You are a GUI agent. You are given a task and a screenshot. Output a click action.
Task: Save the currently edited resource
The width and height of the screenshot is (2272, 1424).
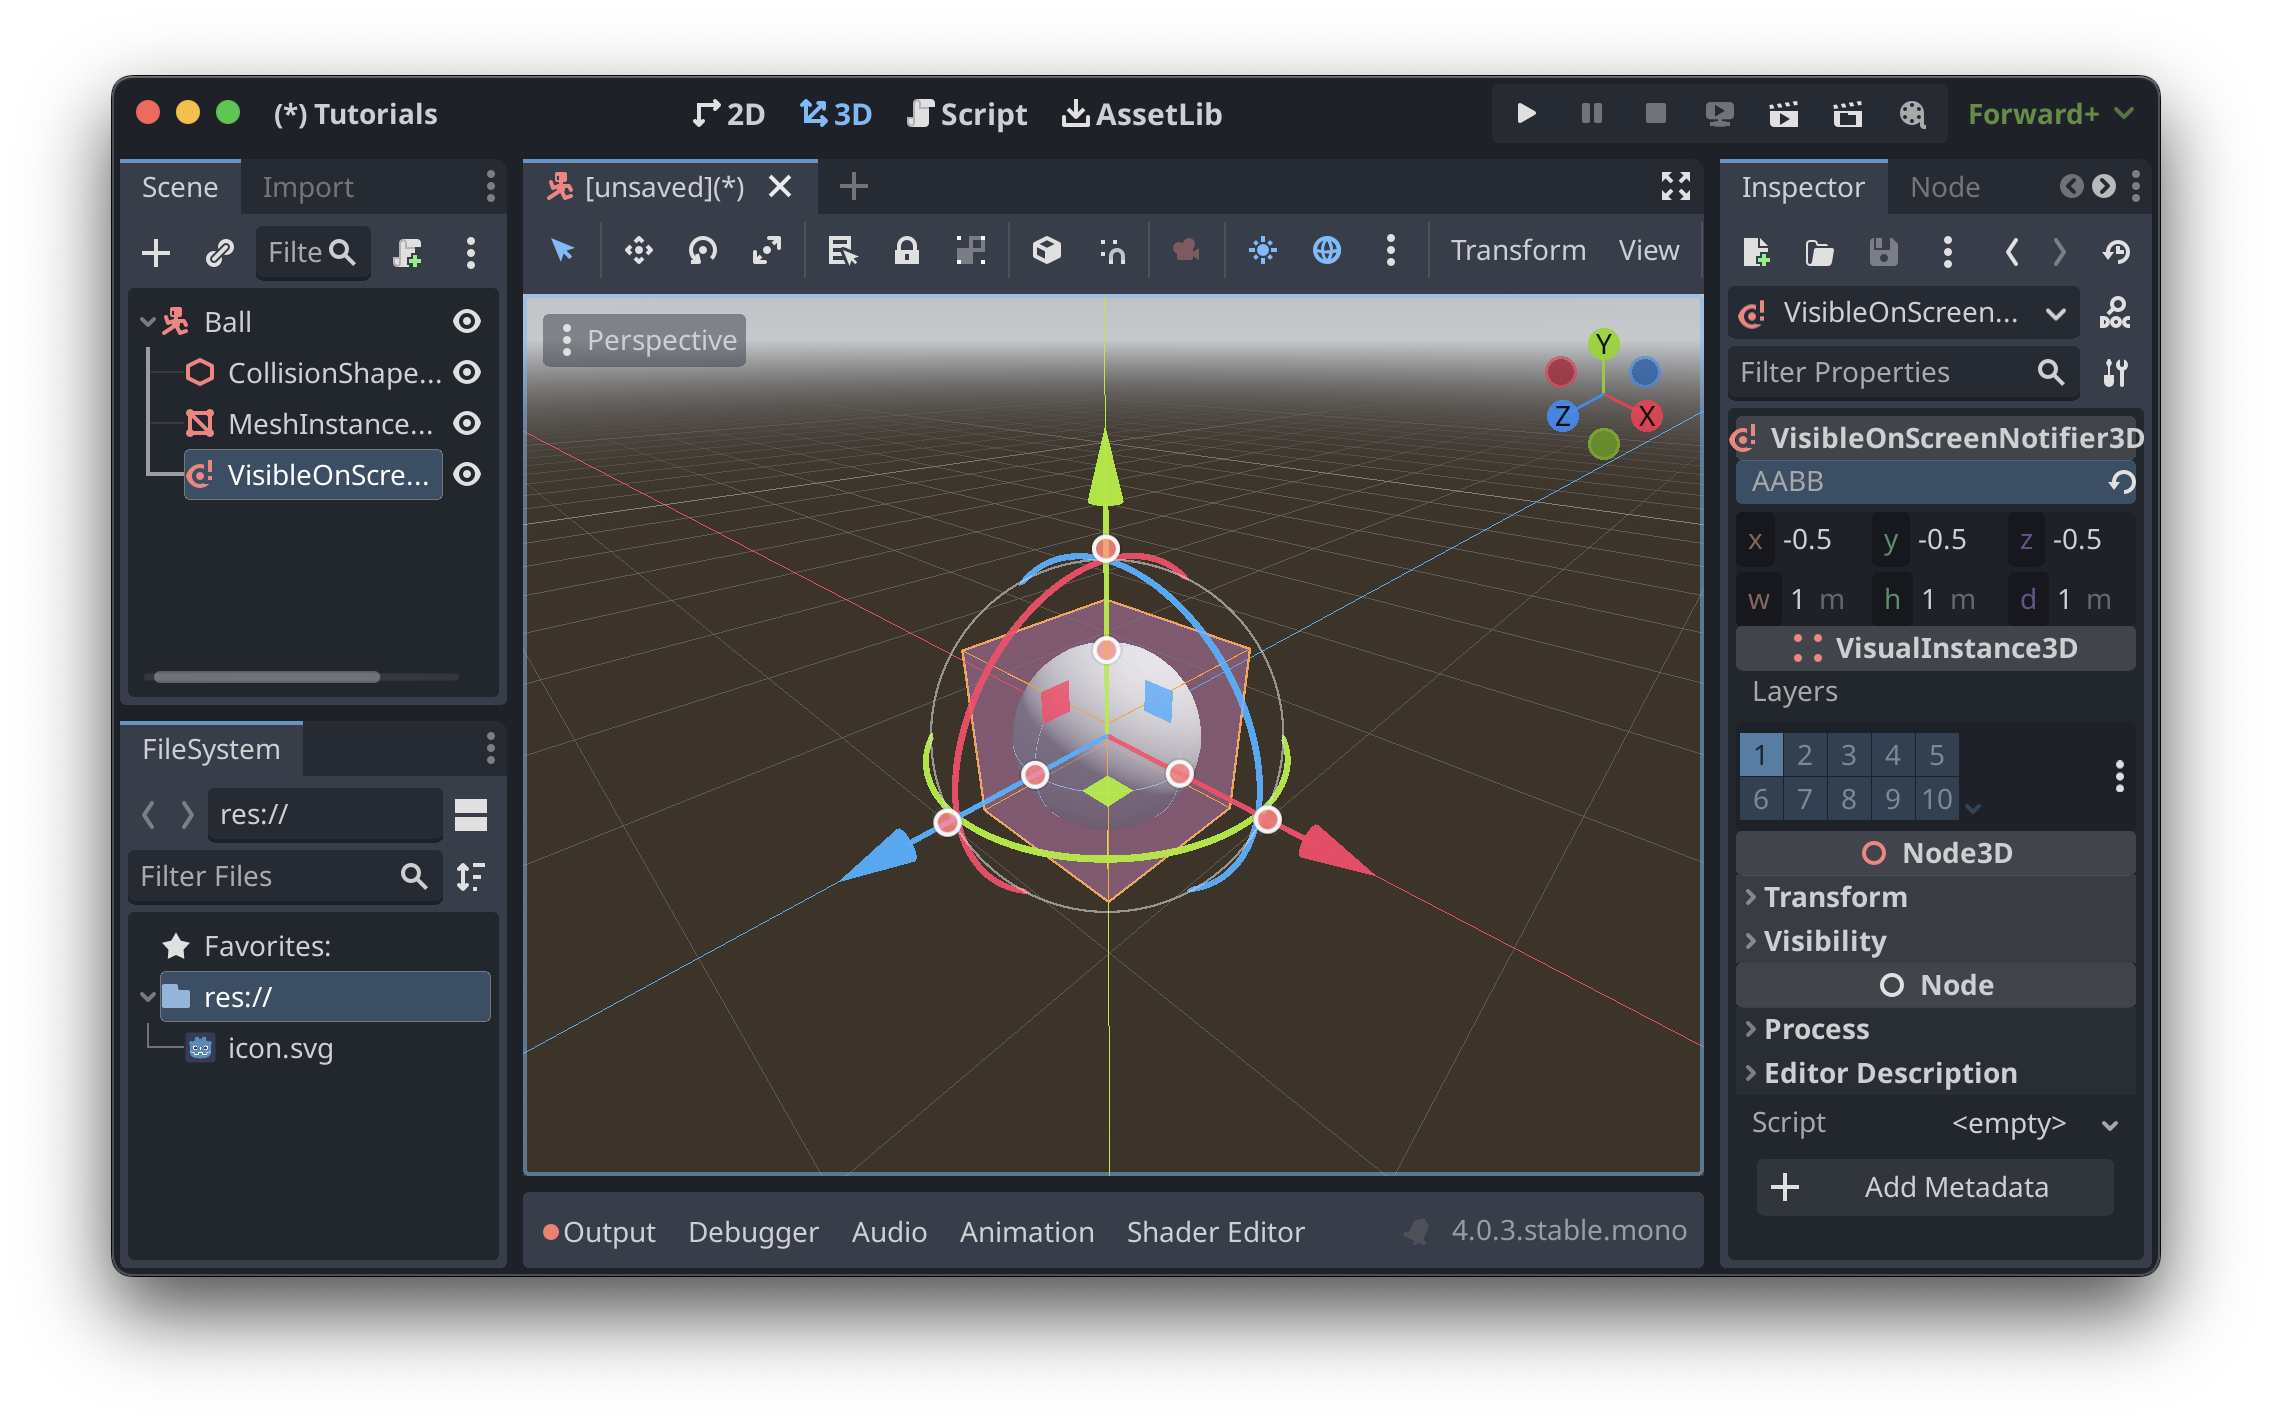pos(1884,252)
